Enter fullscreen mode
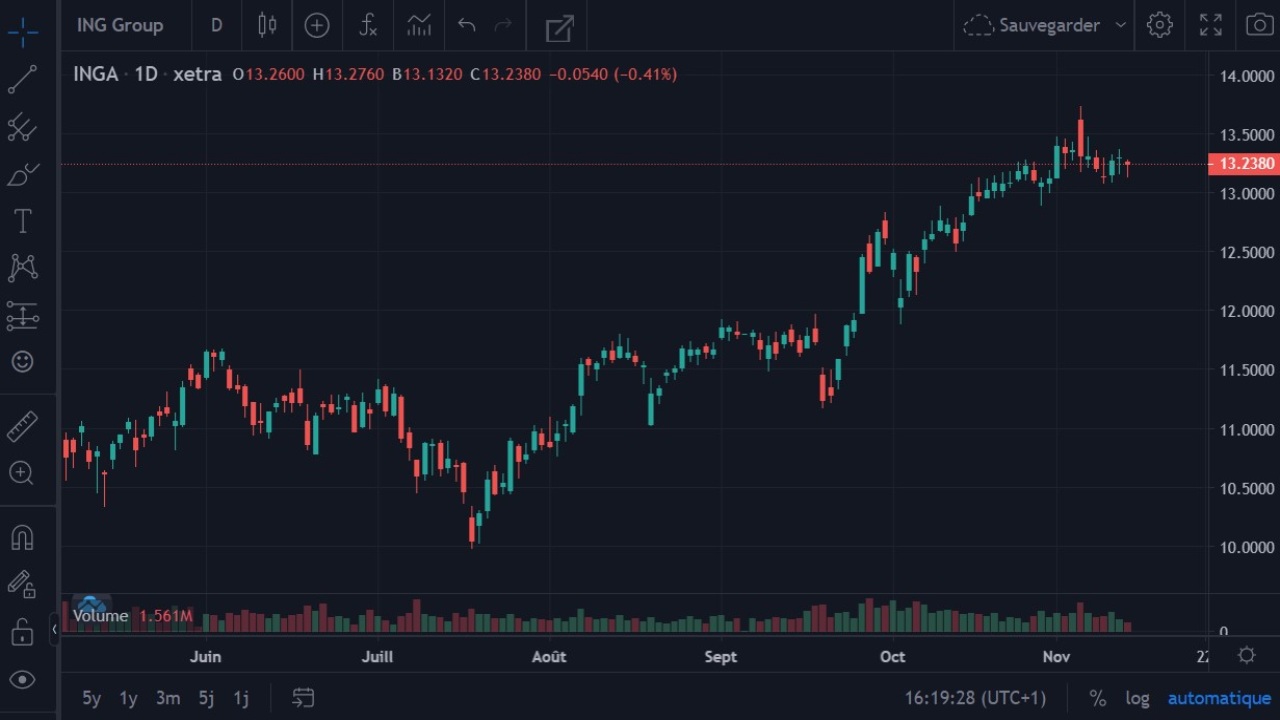Screen dimensions: 1280x720 [1210, 25]
